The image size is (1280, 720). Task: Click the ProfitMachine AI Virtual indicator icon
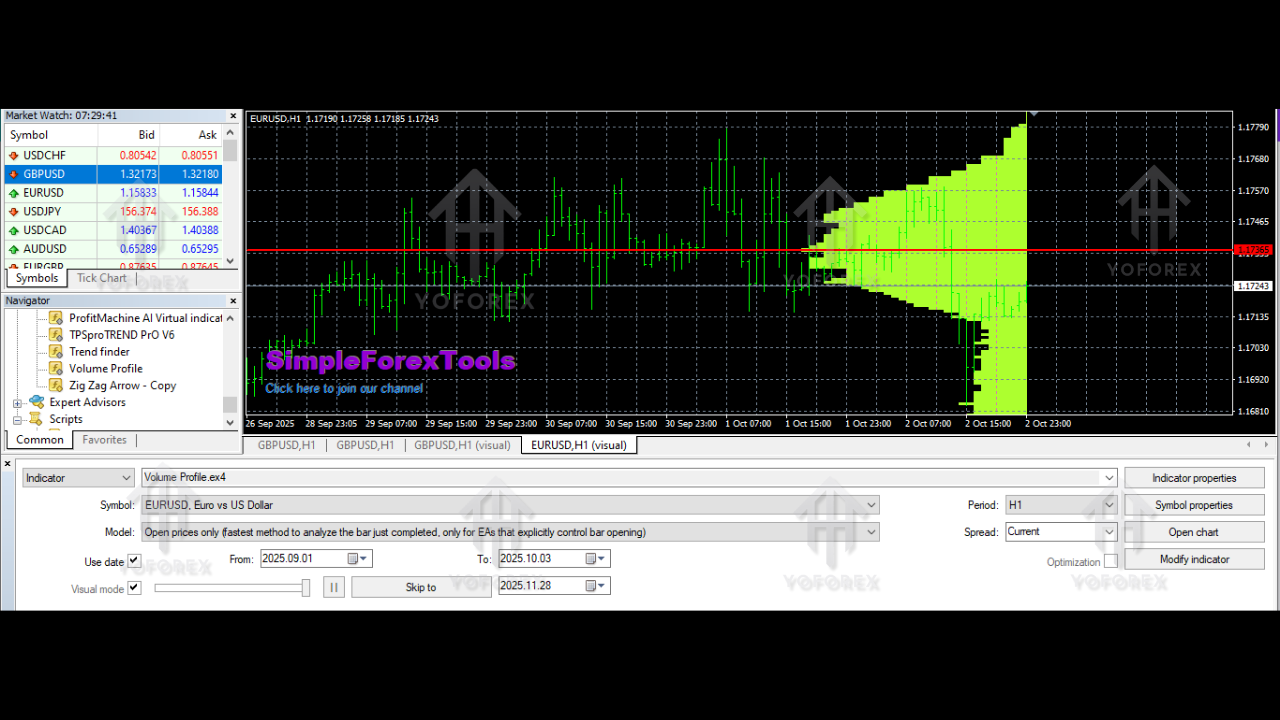[x=55, y=317]
